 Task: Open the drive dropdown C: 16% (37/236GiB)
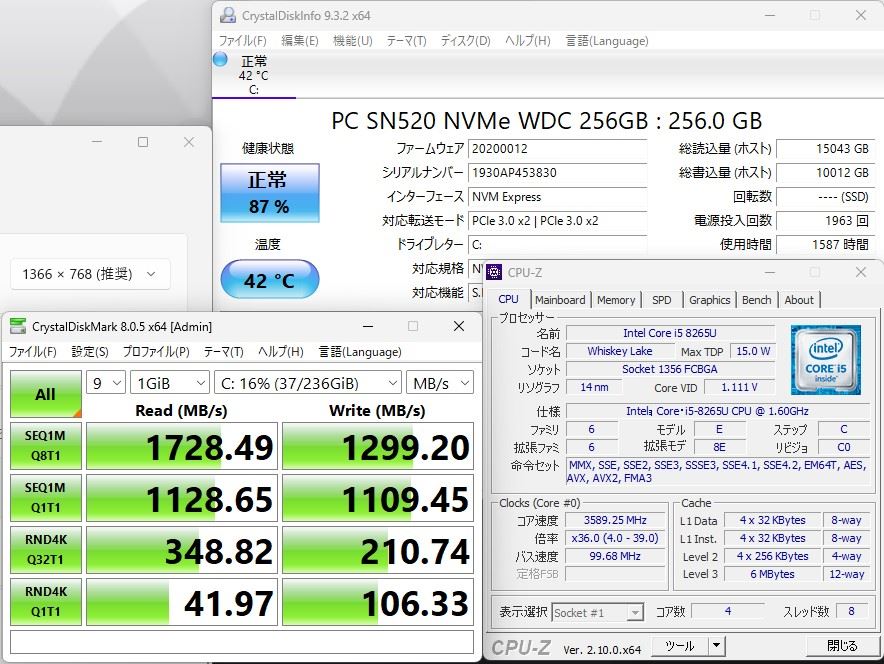coord(308,384)
